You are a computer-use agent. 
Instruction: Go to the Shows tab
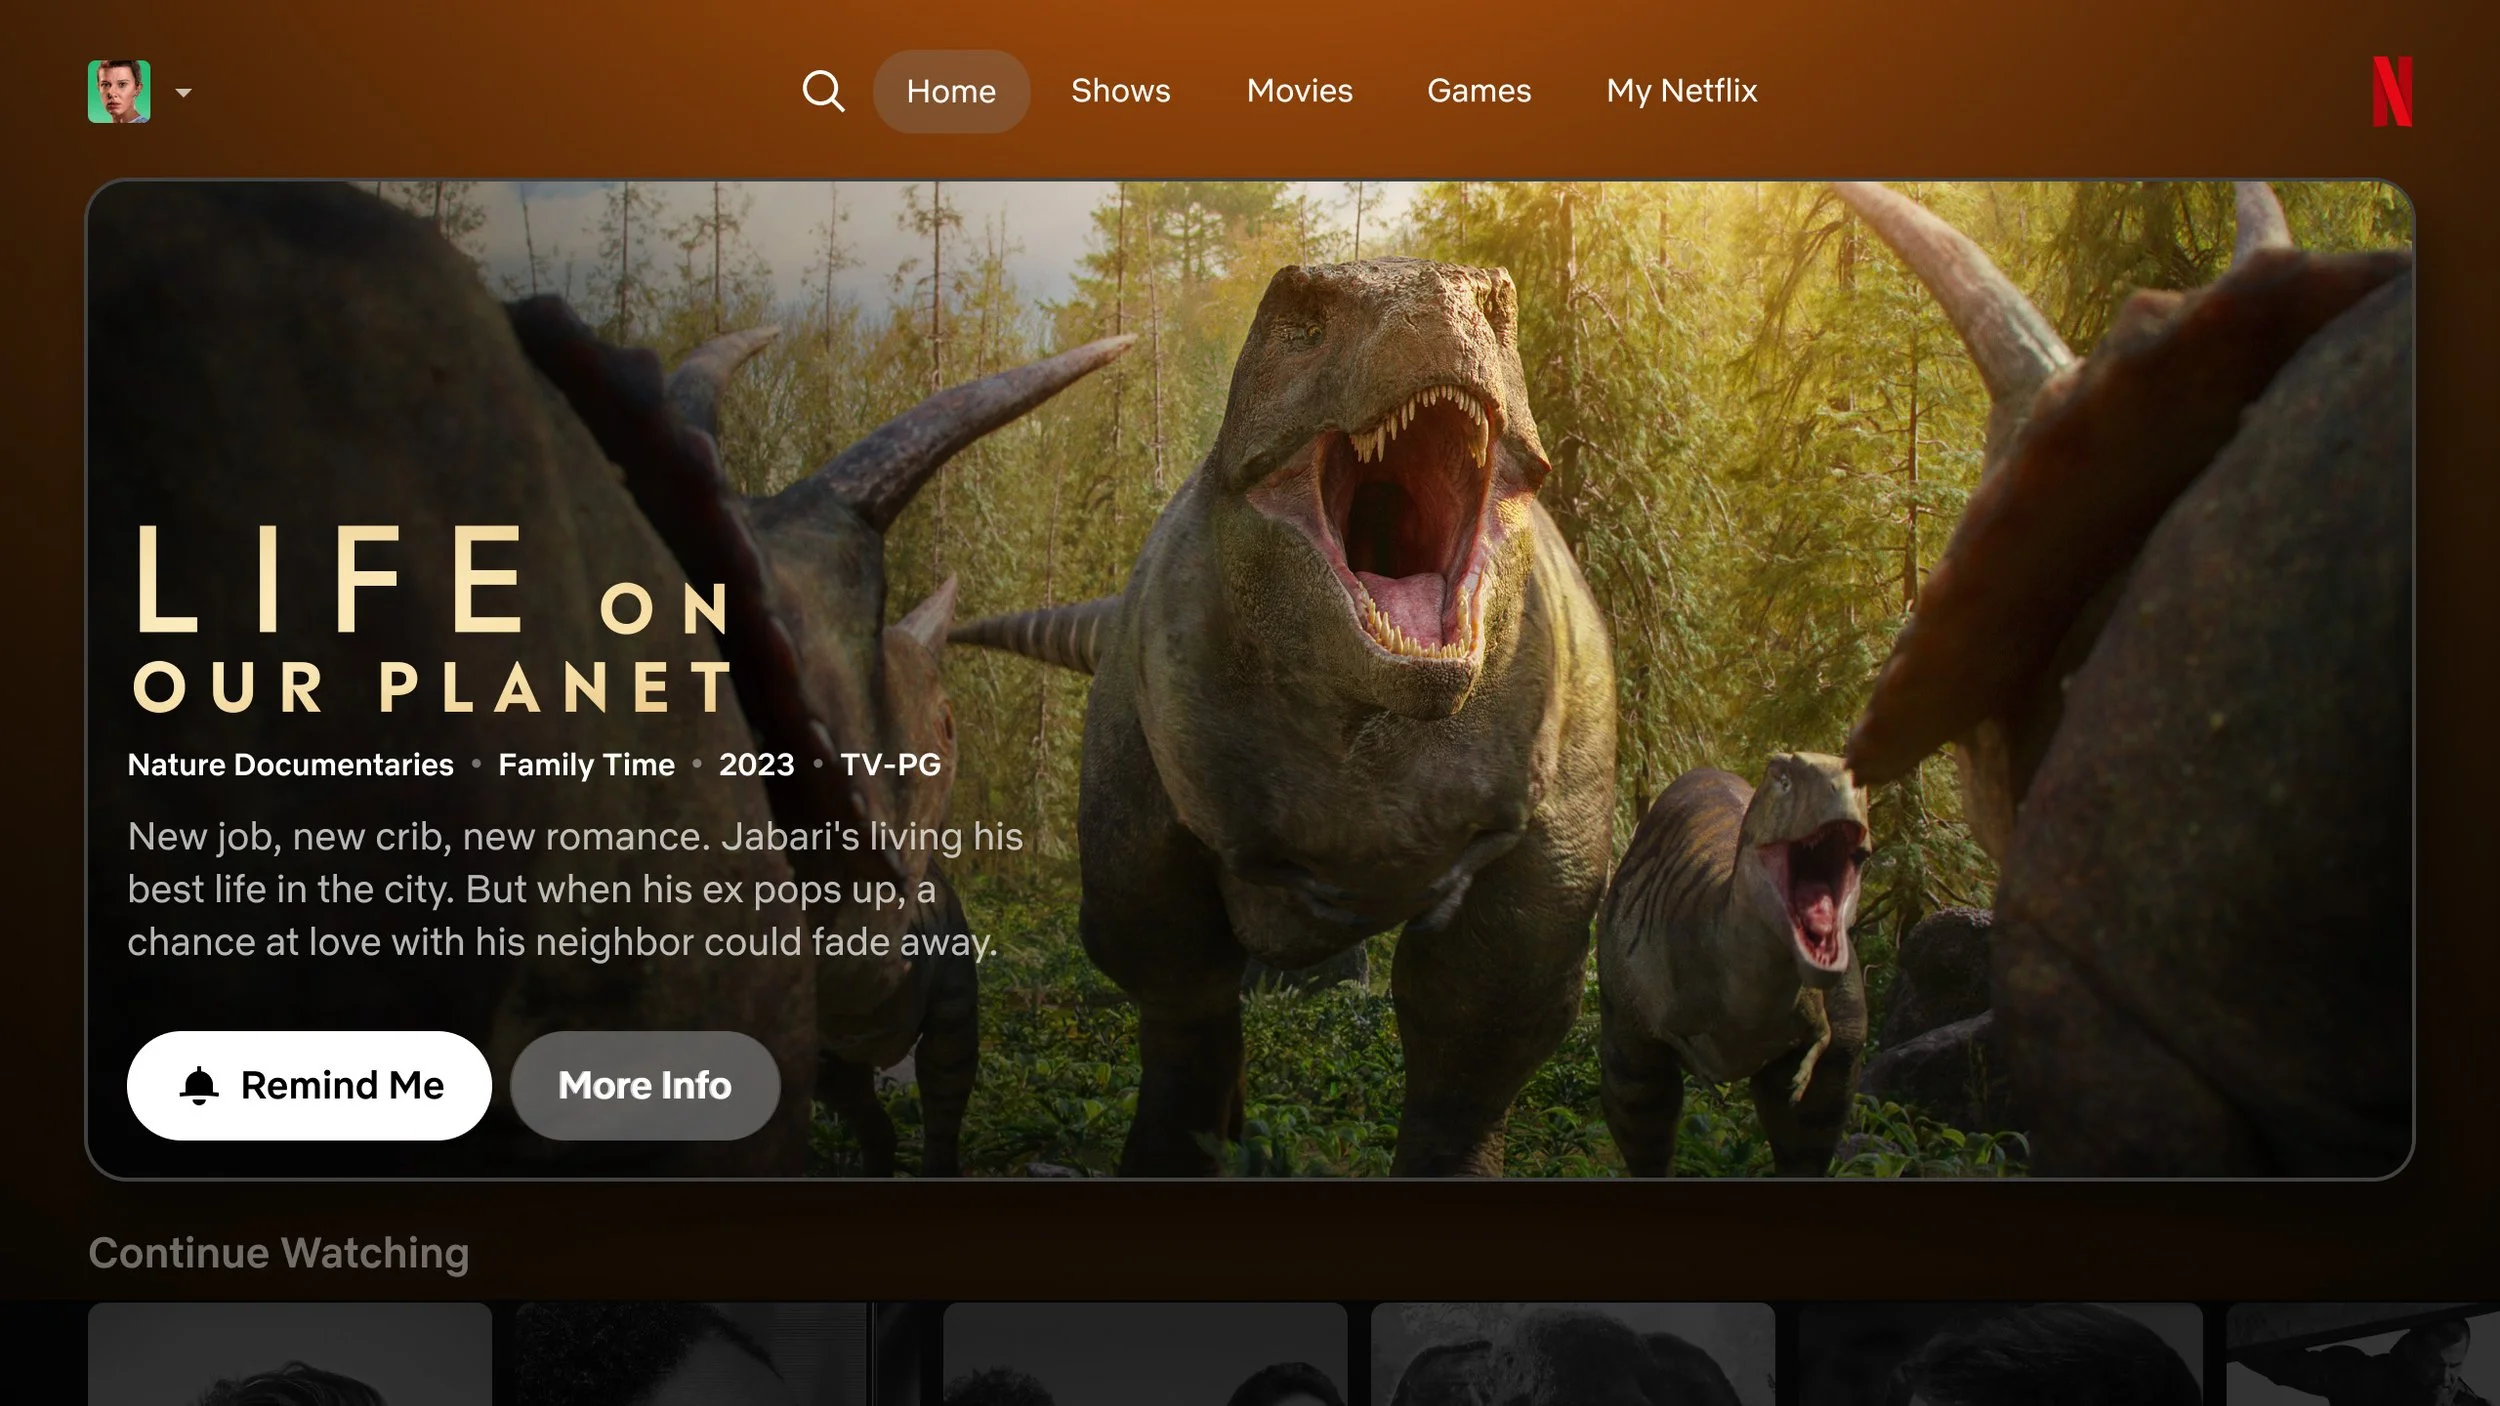click(1120, 91)
